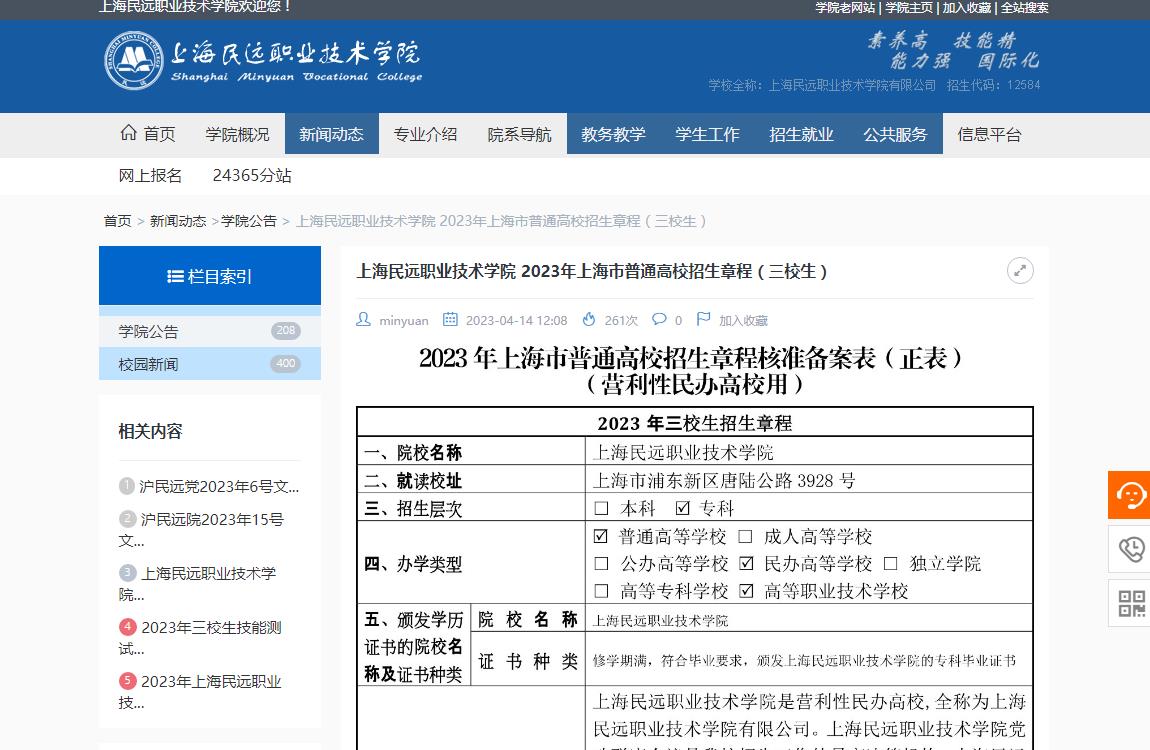Click the college name text logo
Screen dimensions: 1150x750
point(296,61)
